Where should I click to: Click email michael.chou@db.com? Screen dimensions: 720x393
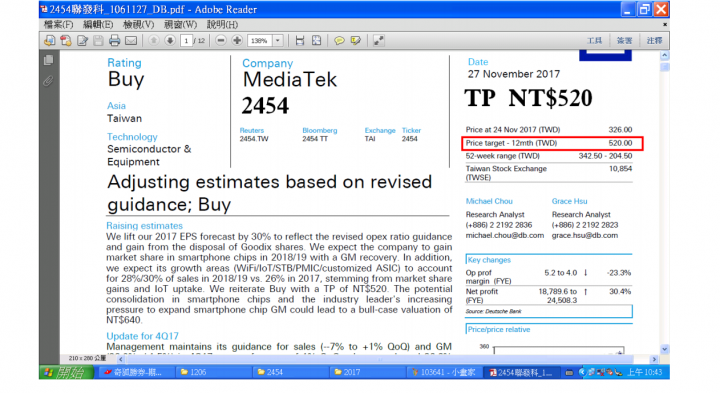[505, 236]
